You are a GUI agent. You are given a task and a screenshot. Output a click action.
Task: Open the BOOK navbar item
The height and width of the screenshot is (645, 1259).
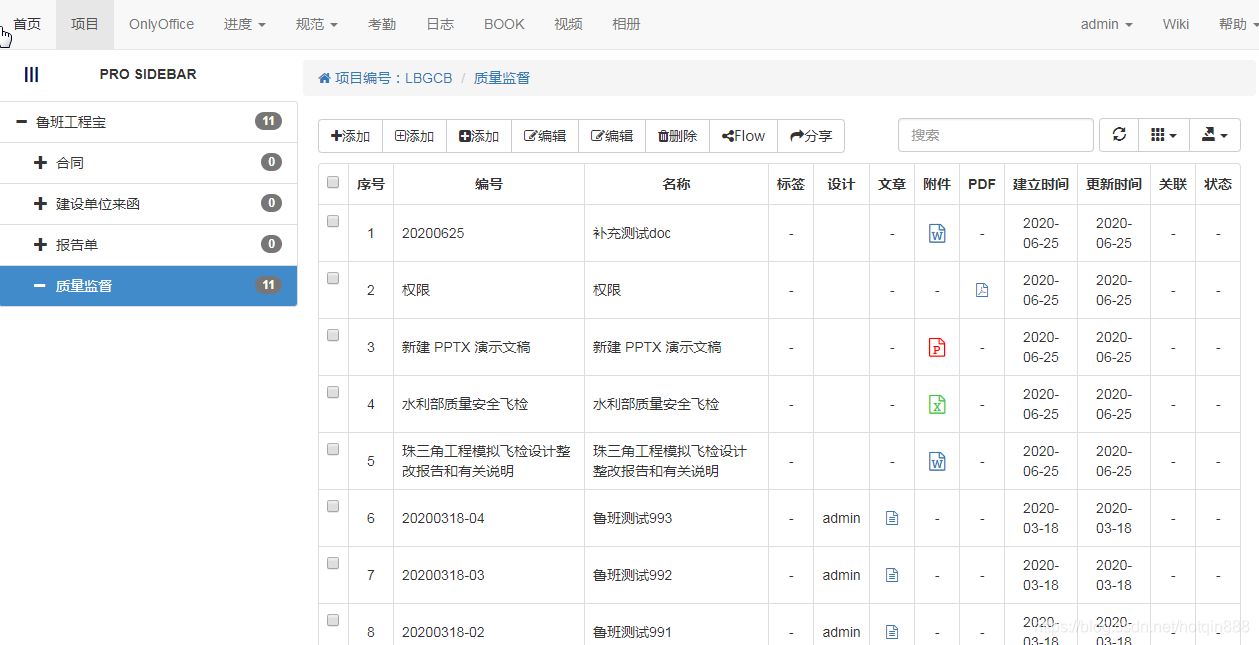504,24
